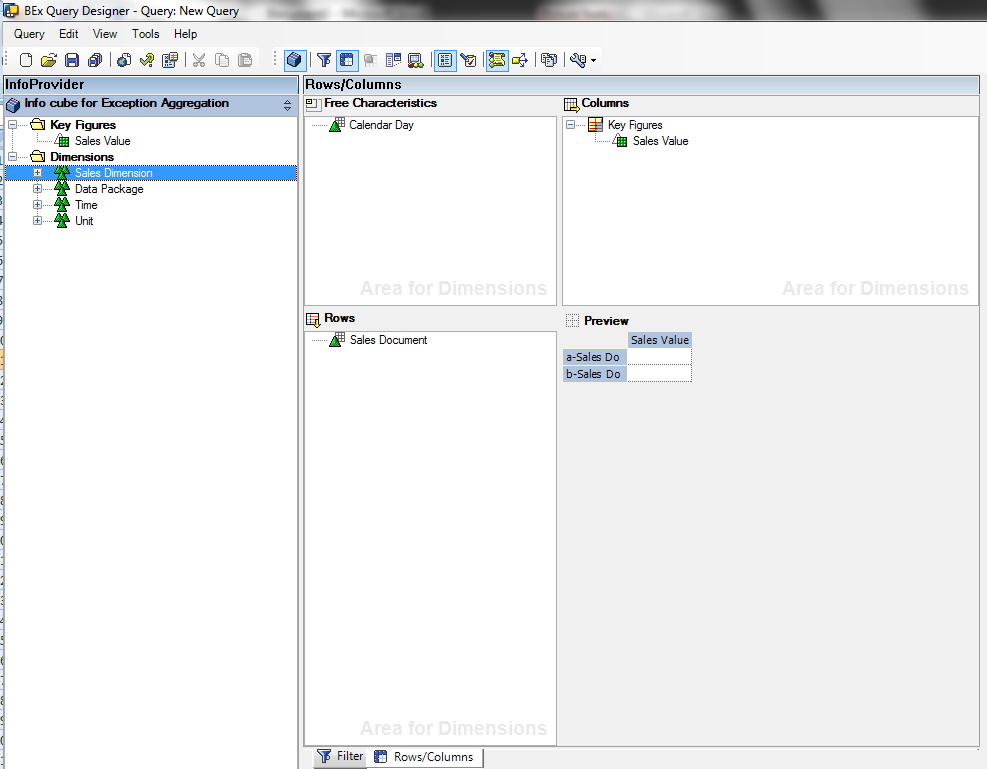This screenshot has height=769, width=987.
Task: Expand the Unit dimension
Action: point(38,221)
